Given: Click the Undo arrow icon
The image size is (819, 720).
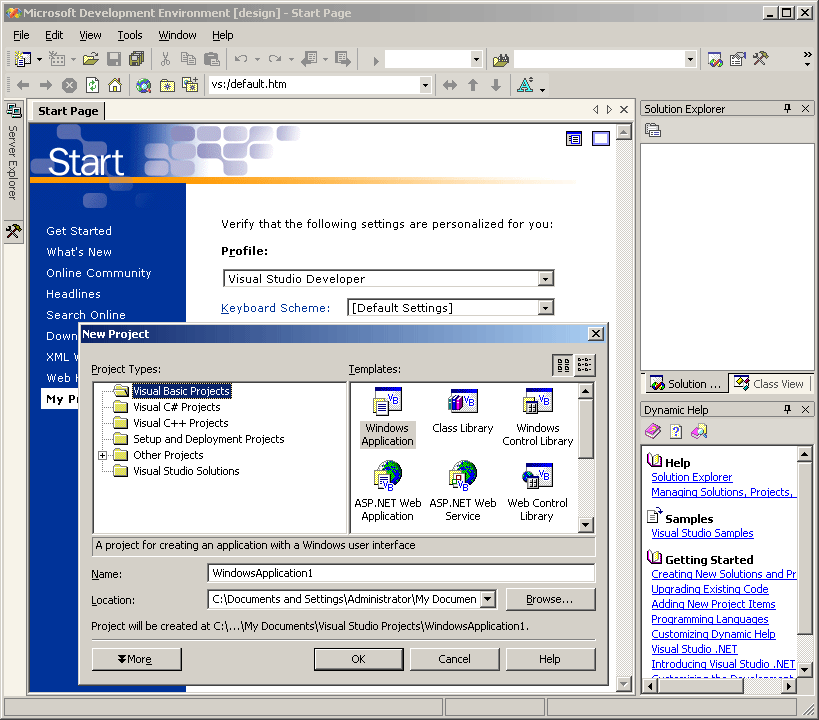Looking at the screenshot, I should click(x=241, y=59).
